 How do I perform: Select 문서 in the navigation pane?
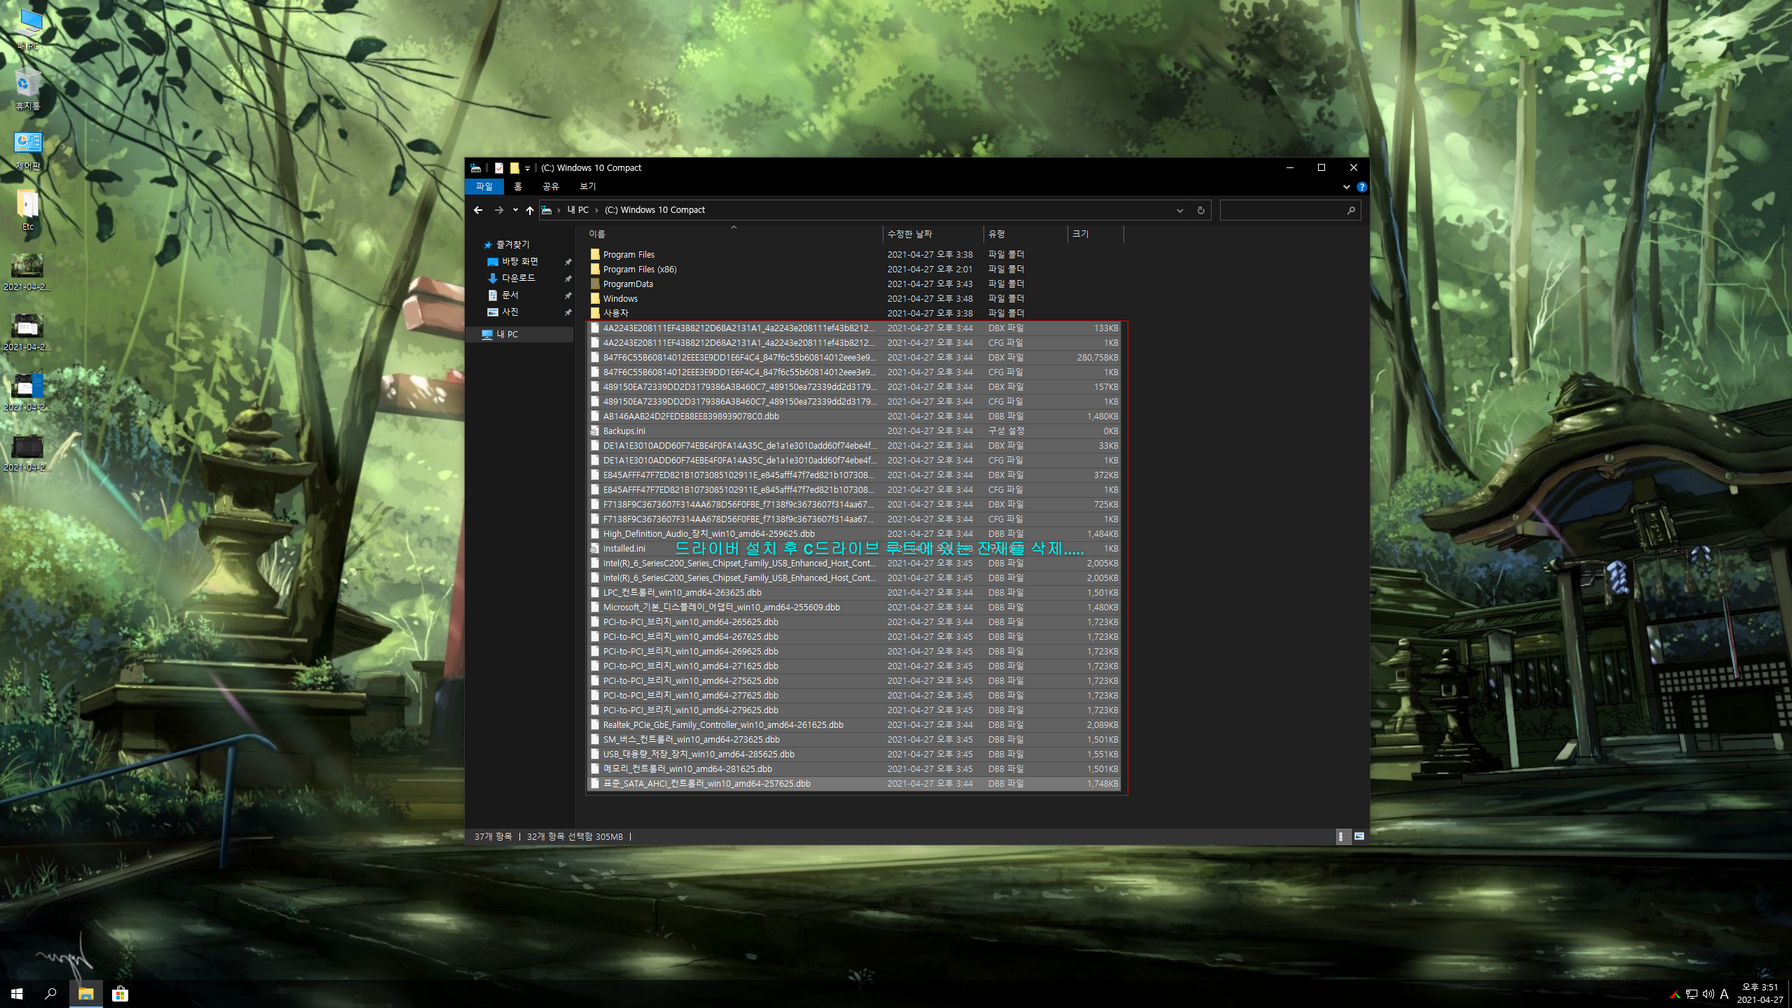[x=510, y=295]
